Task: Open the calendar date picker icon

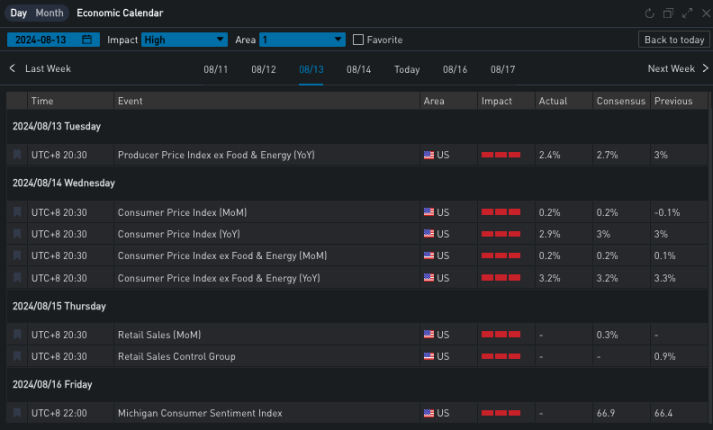Action: click(x=87, y=40)
